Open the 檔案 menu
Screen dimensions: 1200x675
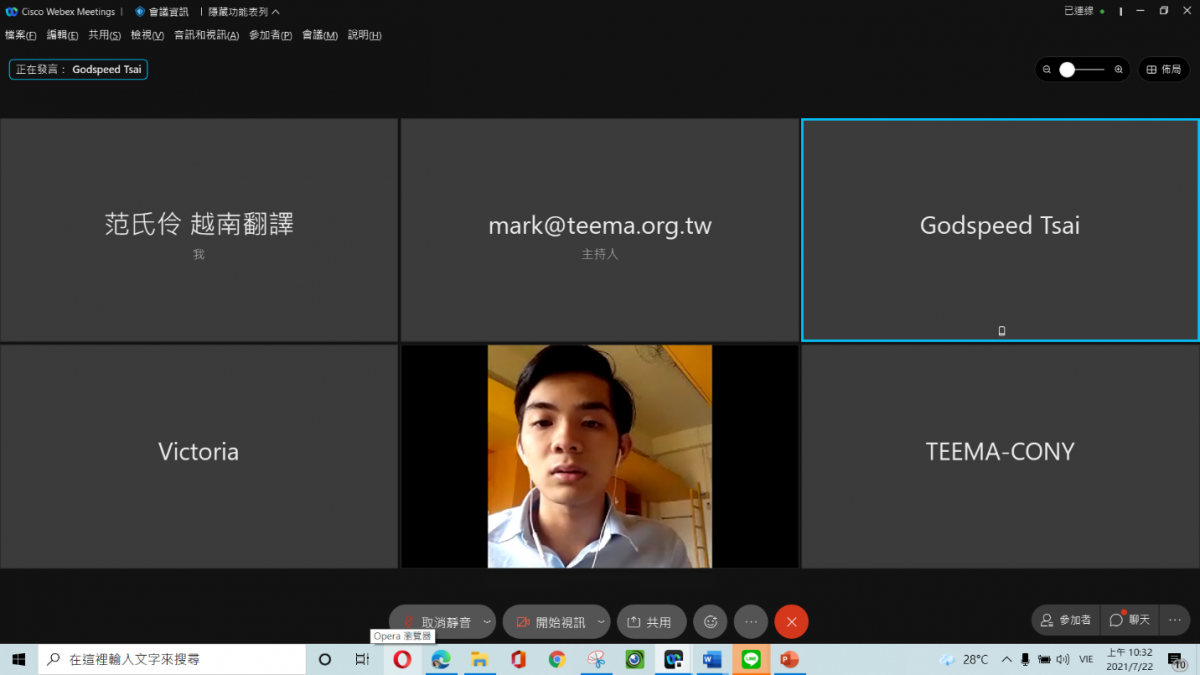[20, 35]
